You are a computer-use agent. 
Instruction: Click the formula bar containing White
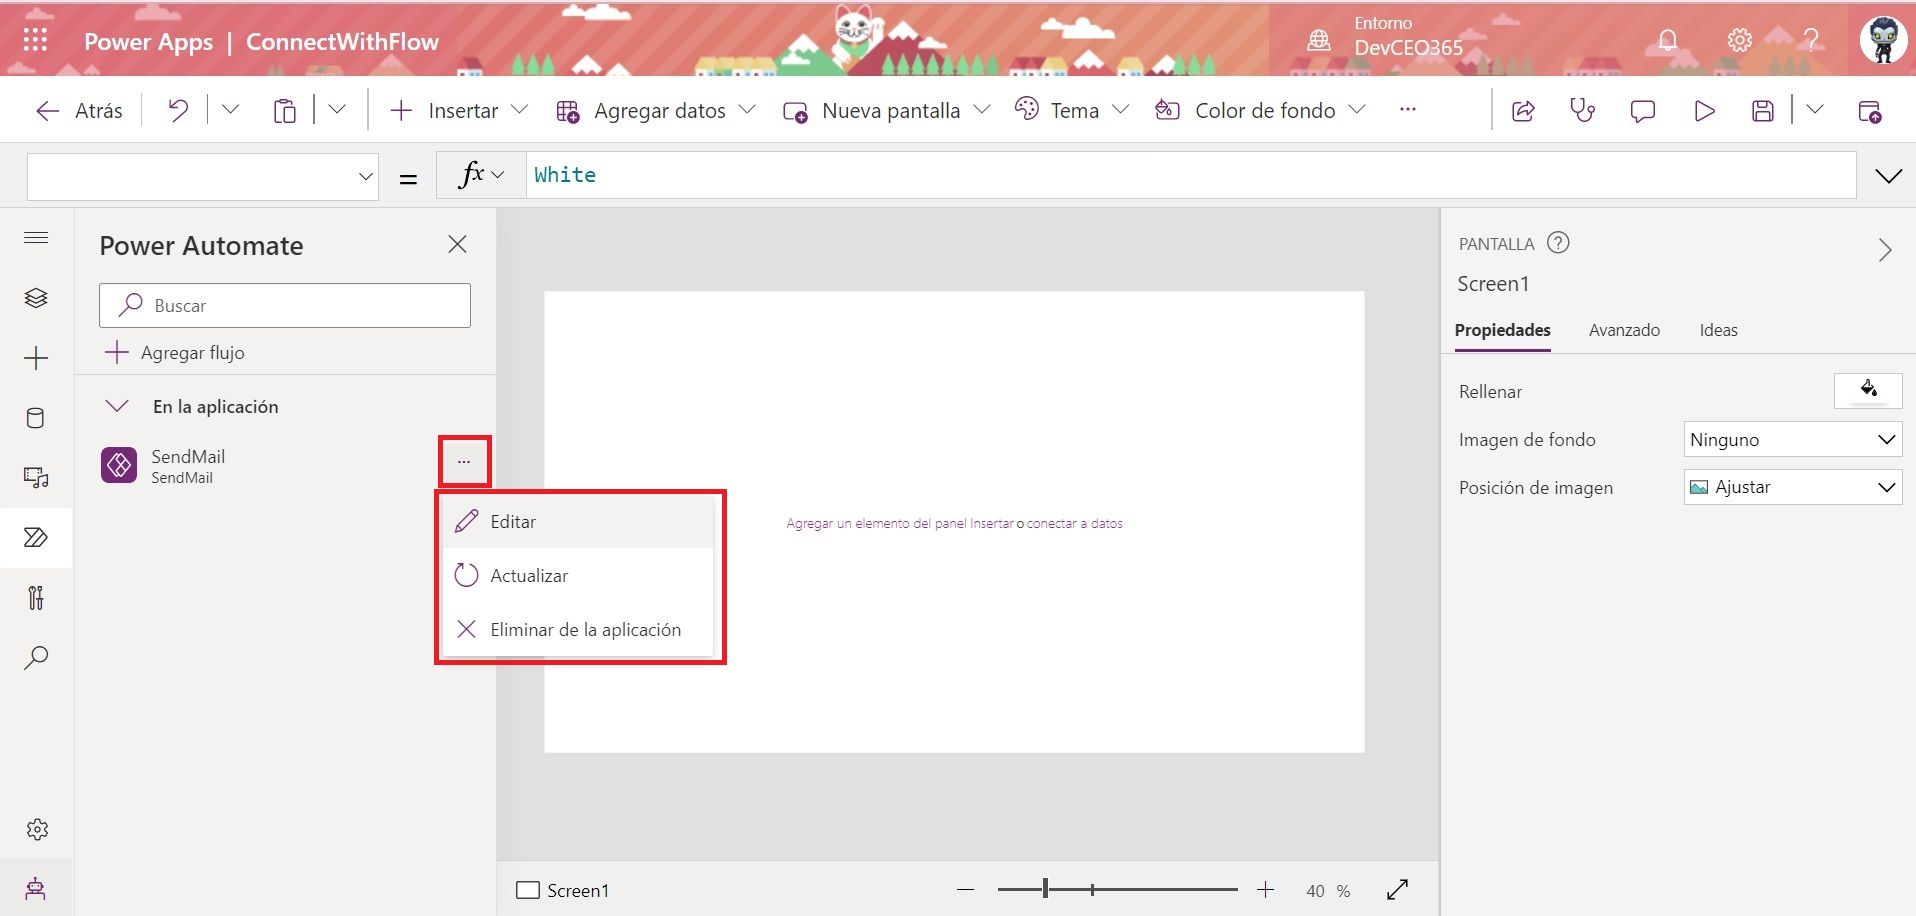point(1191,176)
